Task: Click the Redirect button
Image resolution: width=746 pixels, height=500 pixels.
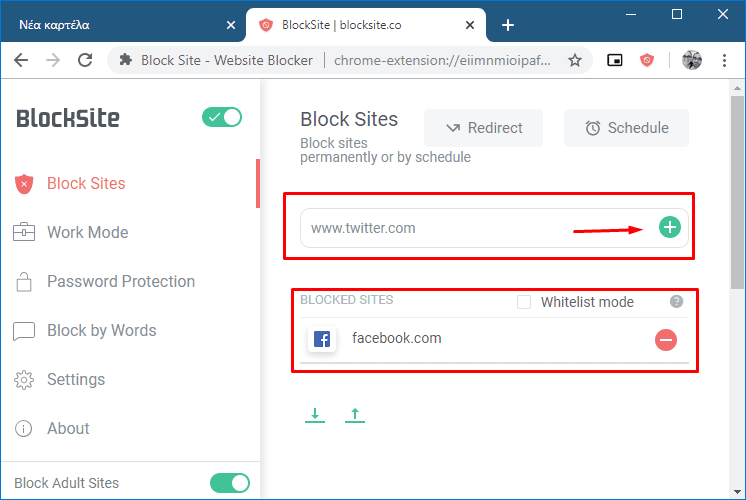Action: (x=483, y=127)
